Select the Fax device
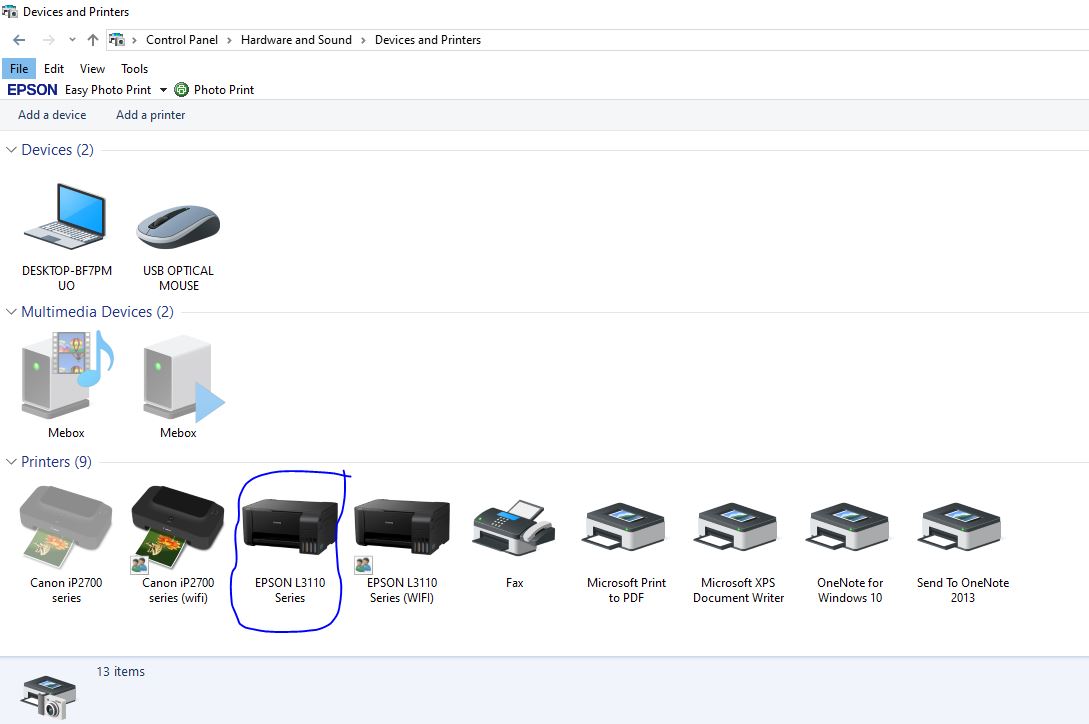Image resolution: width=1089 pixels, height=724 pixels. click(514, 527)
